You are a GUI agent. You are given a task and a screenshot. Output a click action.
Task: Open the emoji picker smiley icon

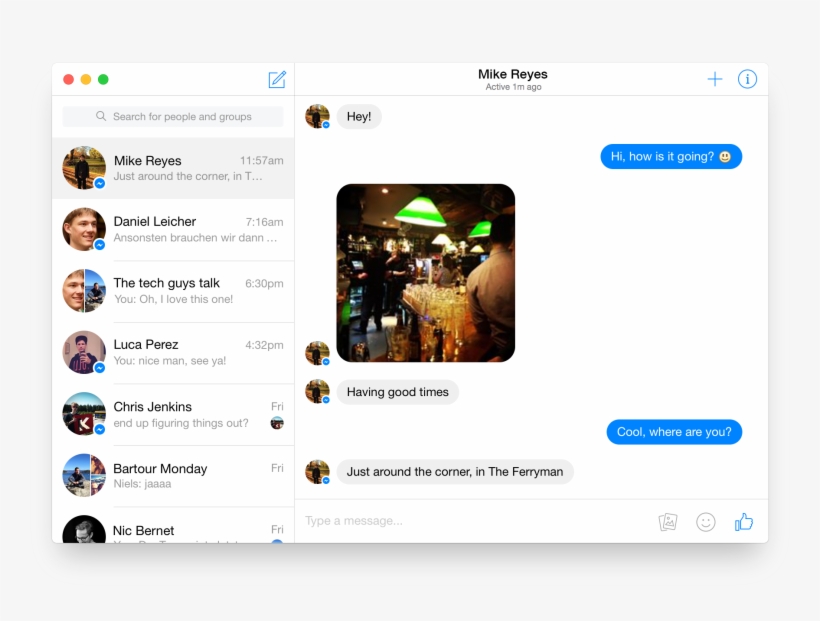705,522
